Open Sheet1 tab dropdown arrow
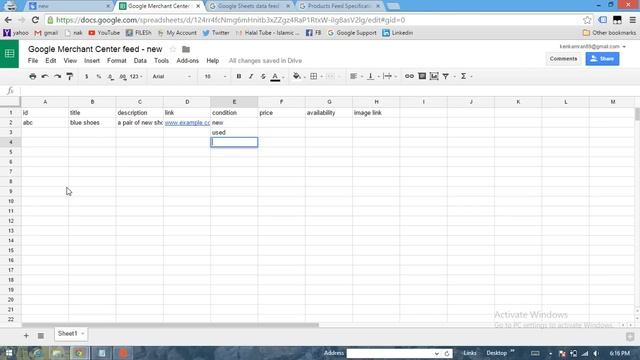The height and width of the screenshot is (360, 640). click(83, 334)
